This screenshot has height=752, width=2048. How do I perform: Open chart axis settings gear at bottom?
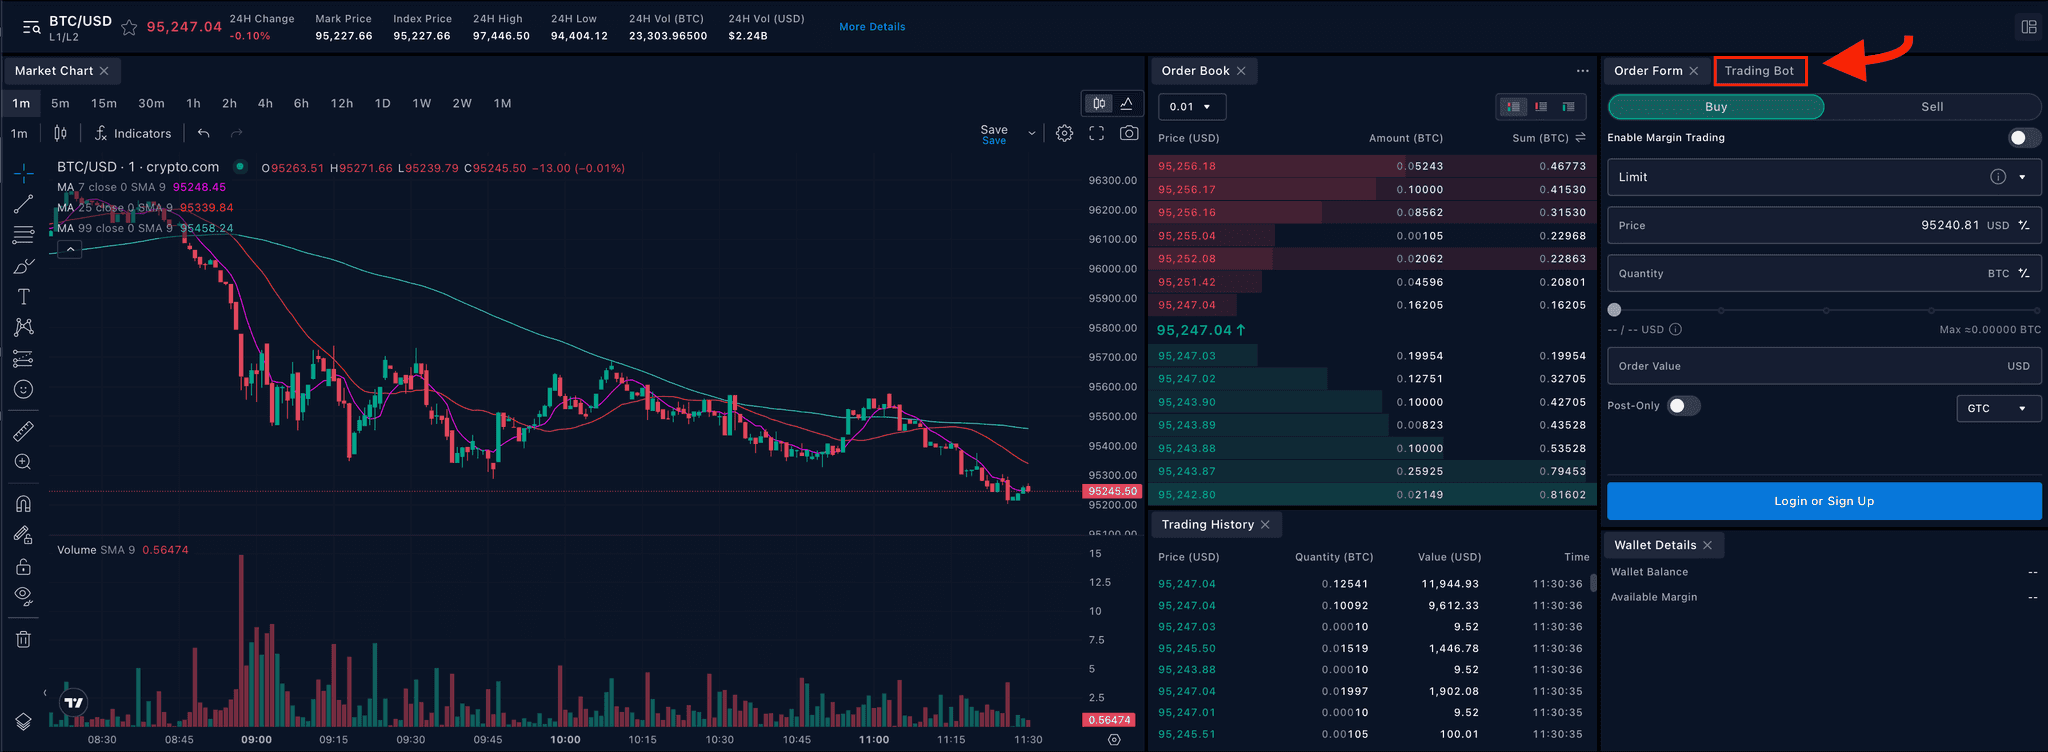1114,740
